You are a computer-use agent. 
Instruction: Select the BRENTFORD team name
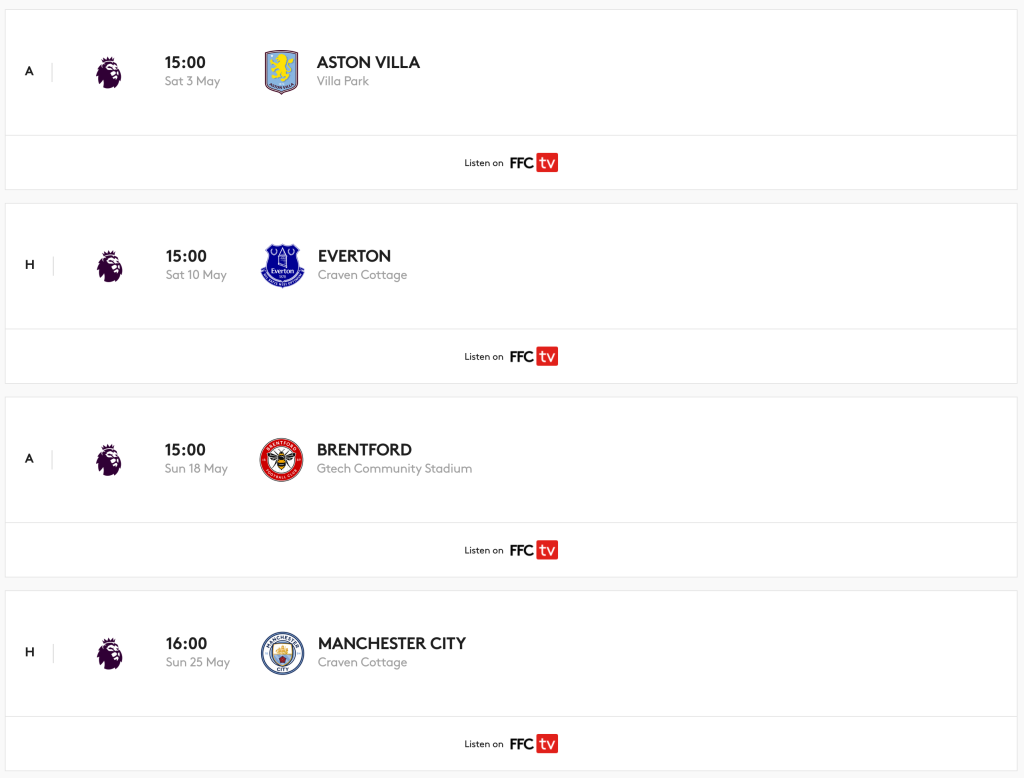[x=364, y=449]
